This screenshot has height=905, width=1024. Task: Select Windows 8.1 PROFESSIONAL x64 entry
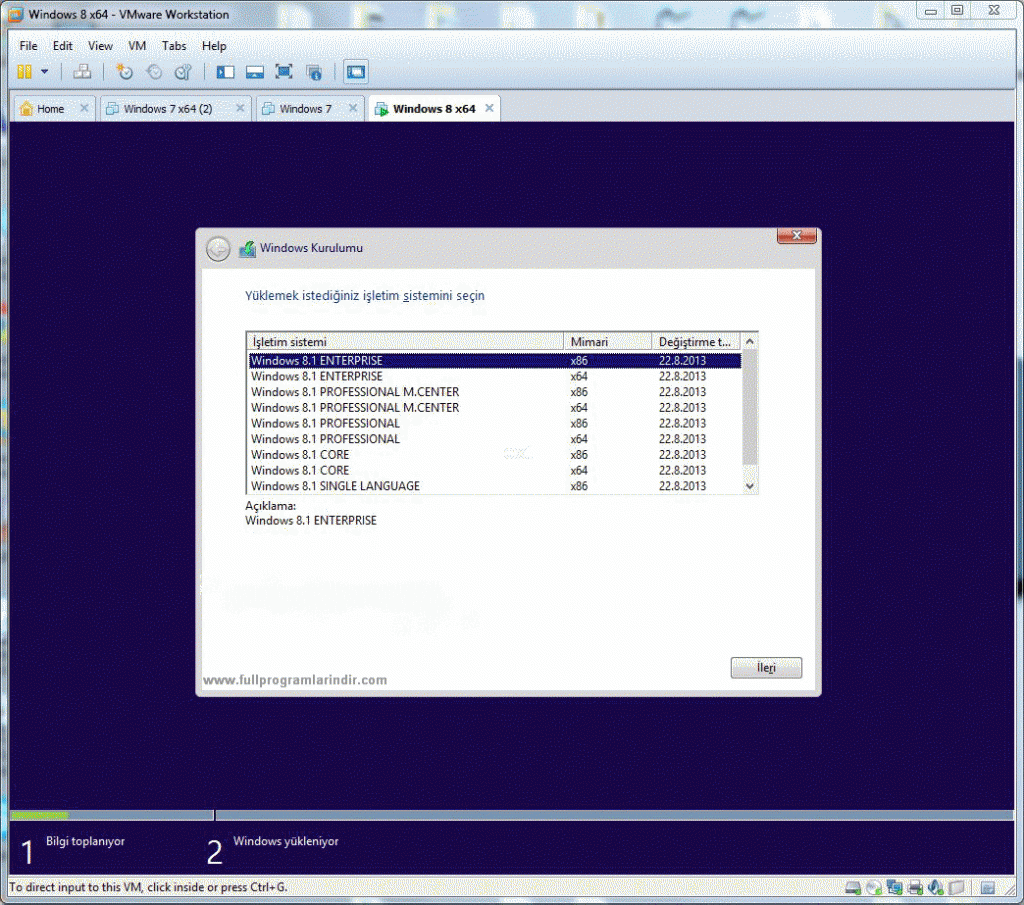[x=325, y=439]
